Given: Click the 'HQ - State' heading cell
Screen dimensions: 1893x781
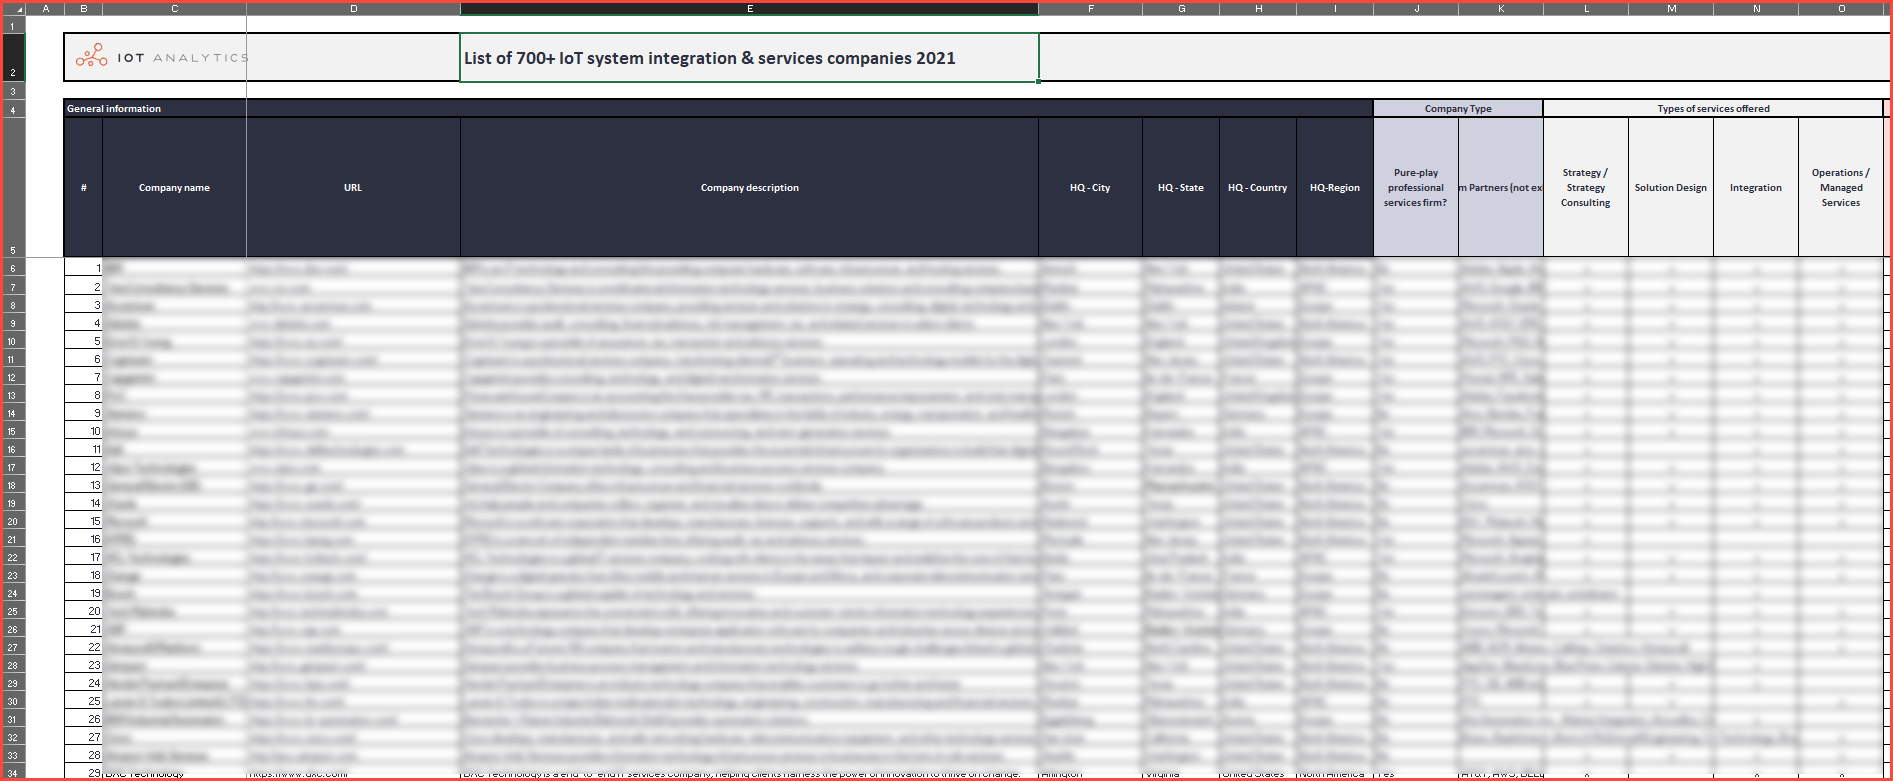Looking at the screenshot, I should coord(1181,187).
